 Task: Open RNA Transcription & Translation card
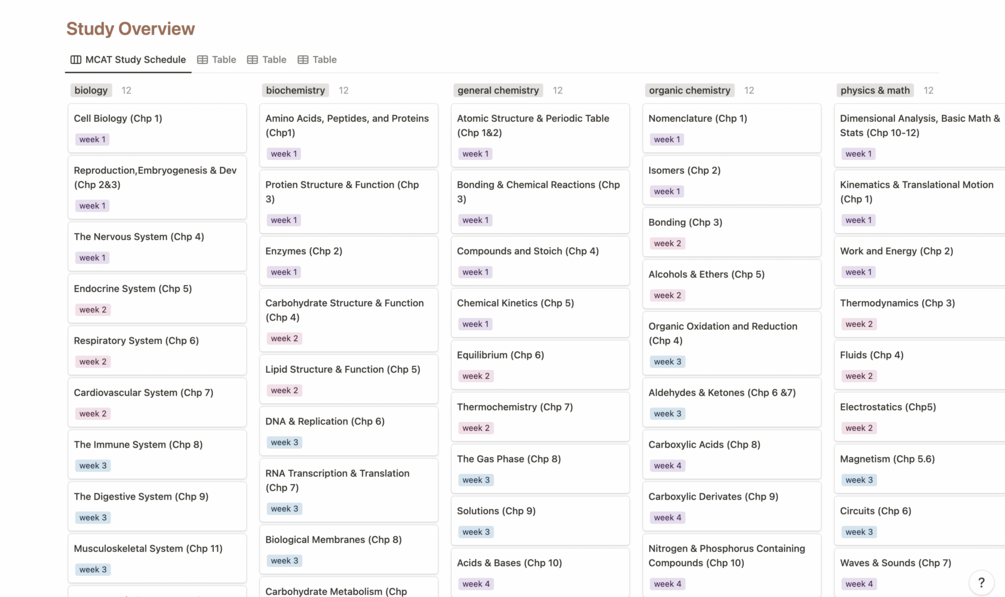pyautogui.click(x=349, y=490)
